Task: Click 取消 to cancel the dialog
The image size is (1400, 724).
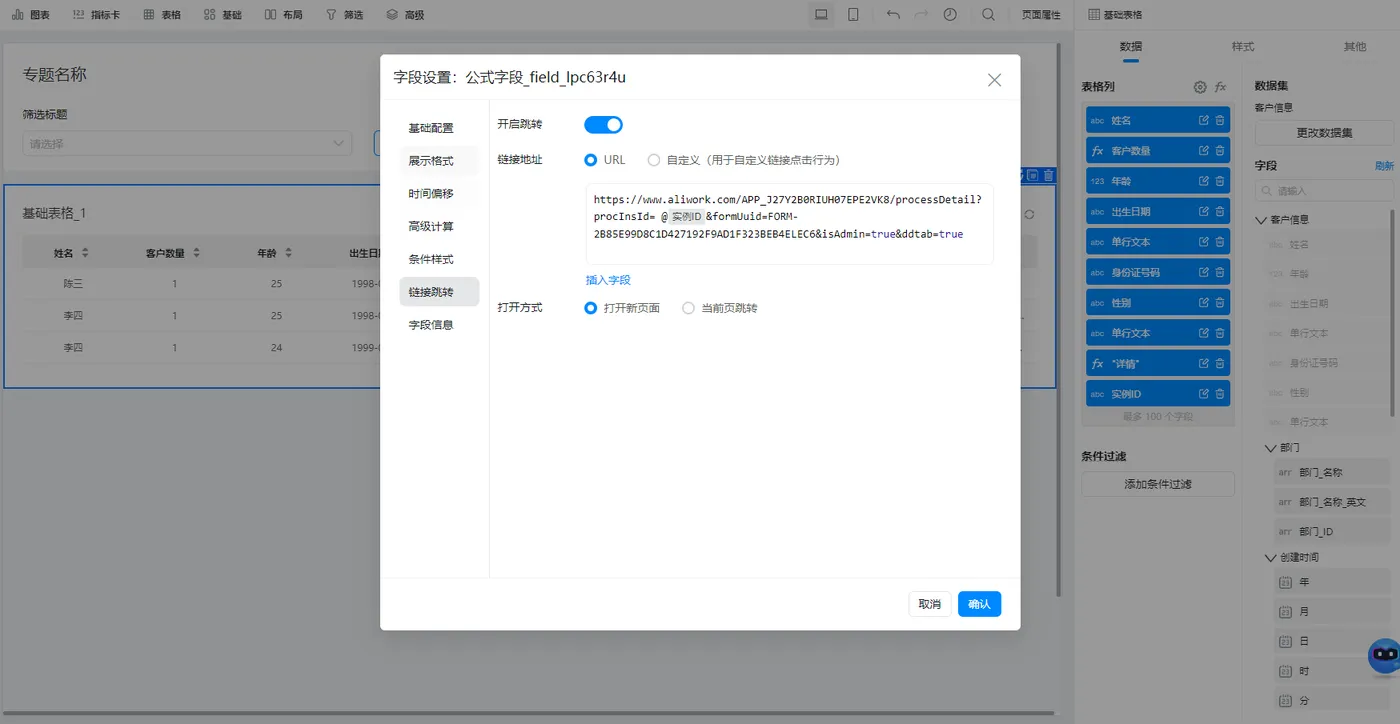Action: point(929,604)
